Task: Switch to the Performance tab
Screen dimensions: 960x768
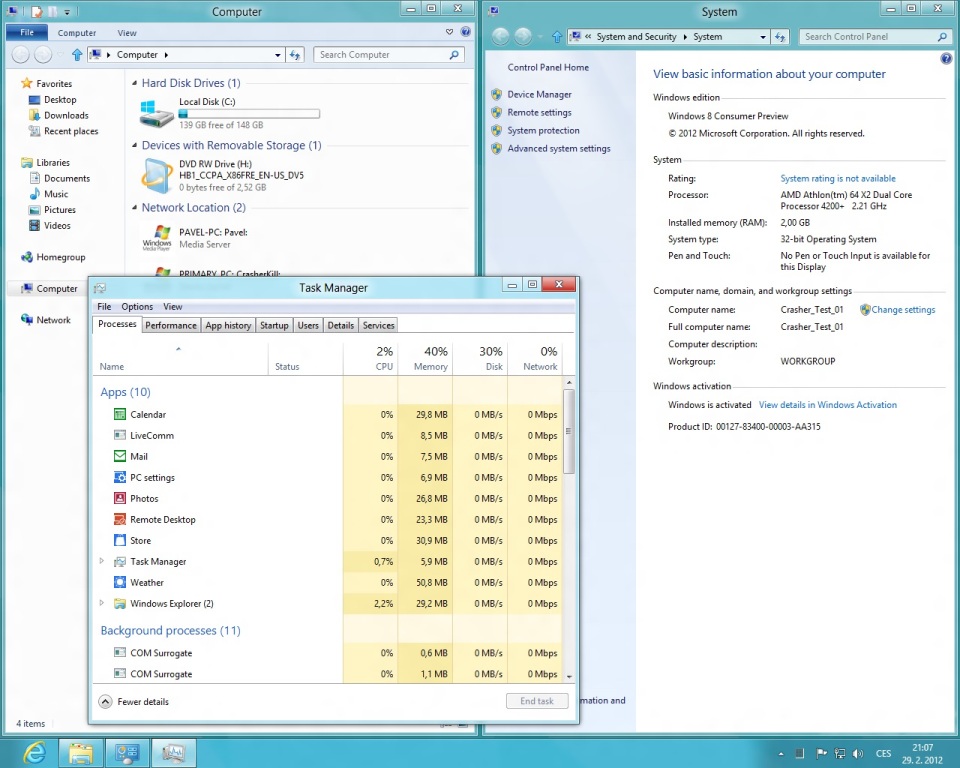Action: [171, 325]
